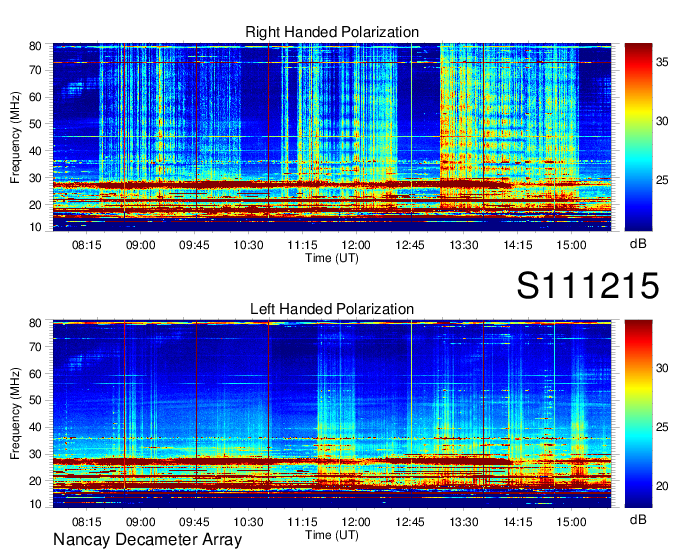Click the Right Handed plot's dB colorbar
This screenshot has height=552, width=680.
[x=638, y=137]
